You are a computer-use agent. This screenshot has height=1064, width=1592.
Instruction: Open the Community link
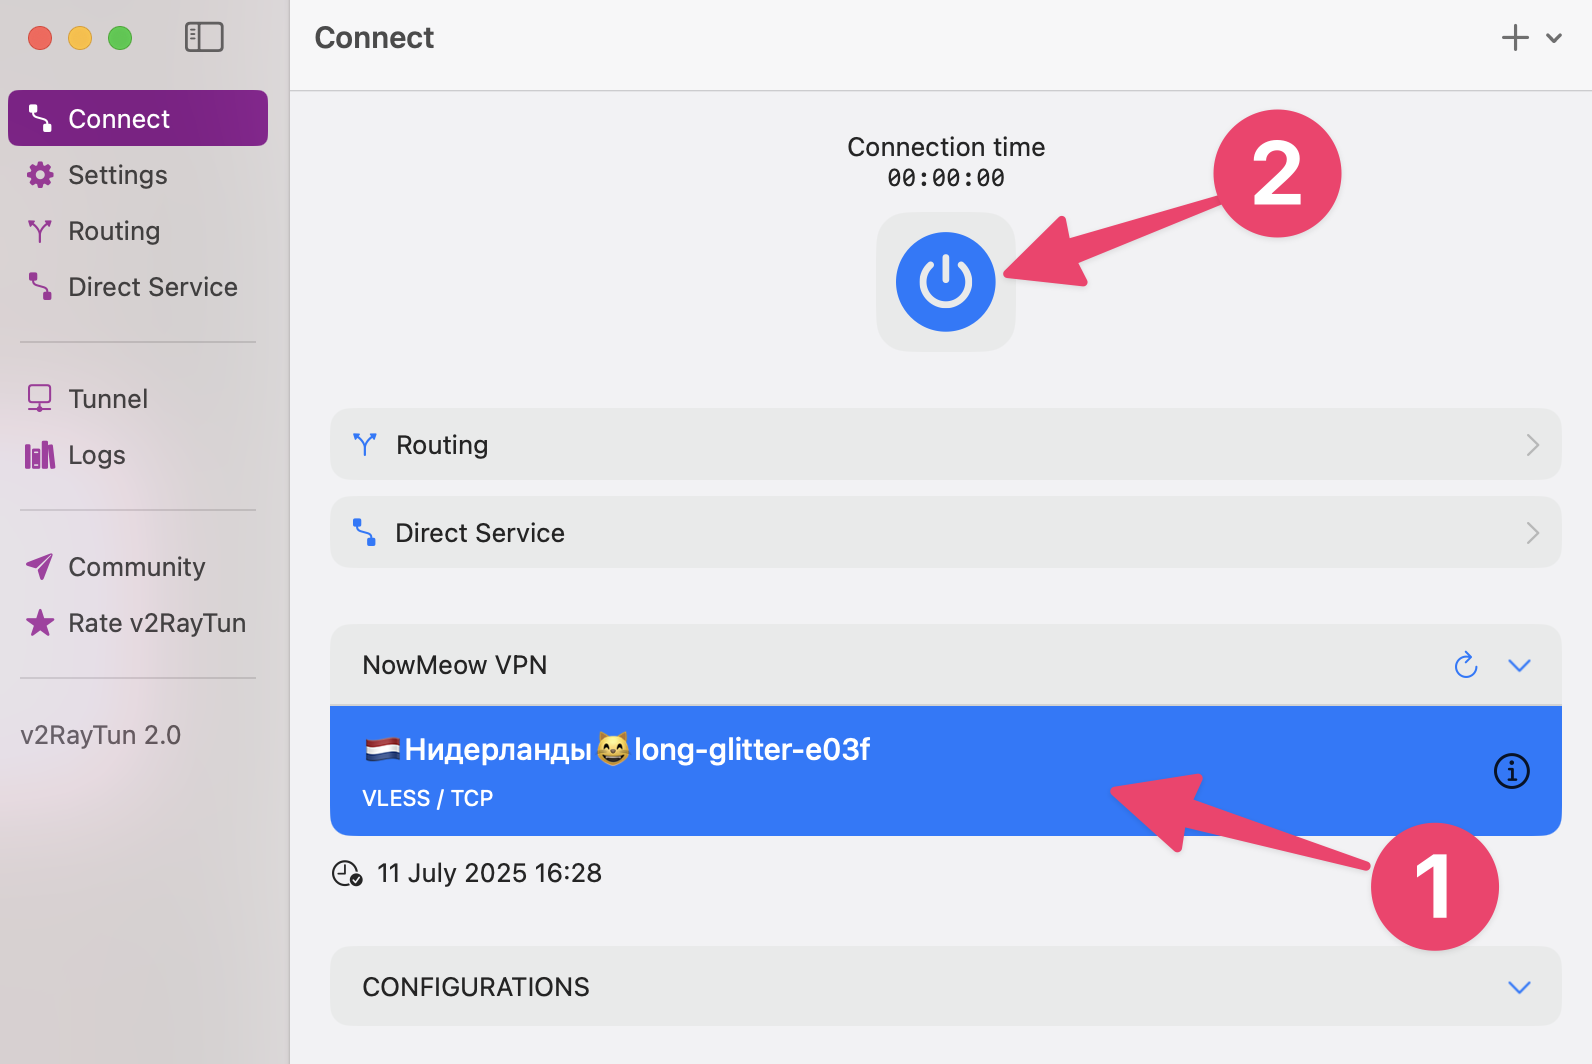tap(136, 567)
